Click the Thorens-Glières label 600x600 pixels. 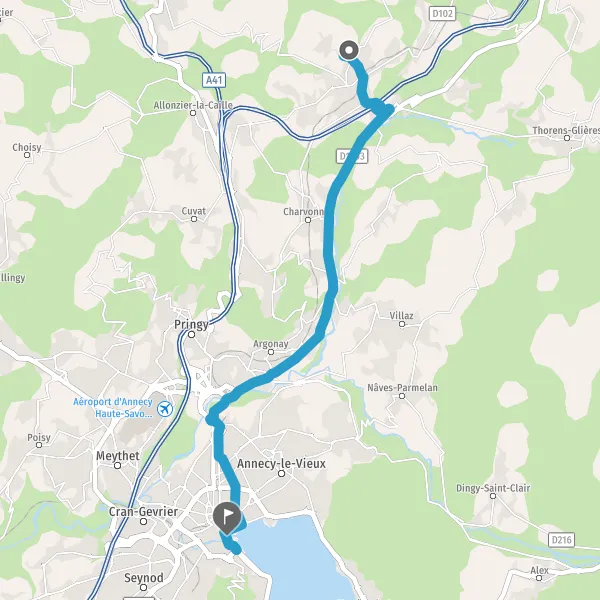[566, 130]
